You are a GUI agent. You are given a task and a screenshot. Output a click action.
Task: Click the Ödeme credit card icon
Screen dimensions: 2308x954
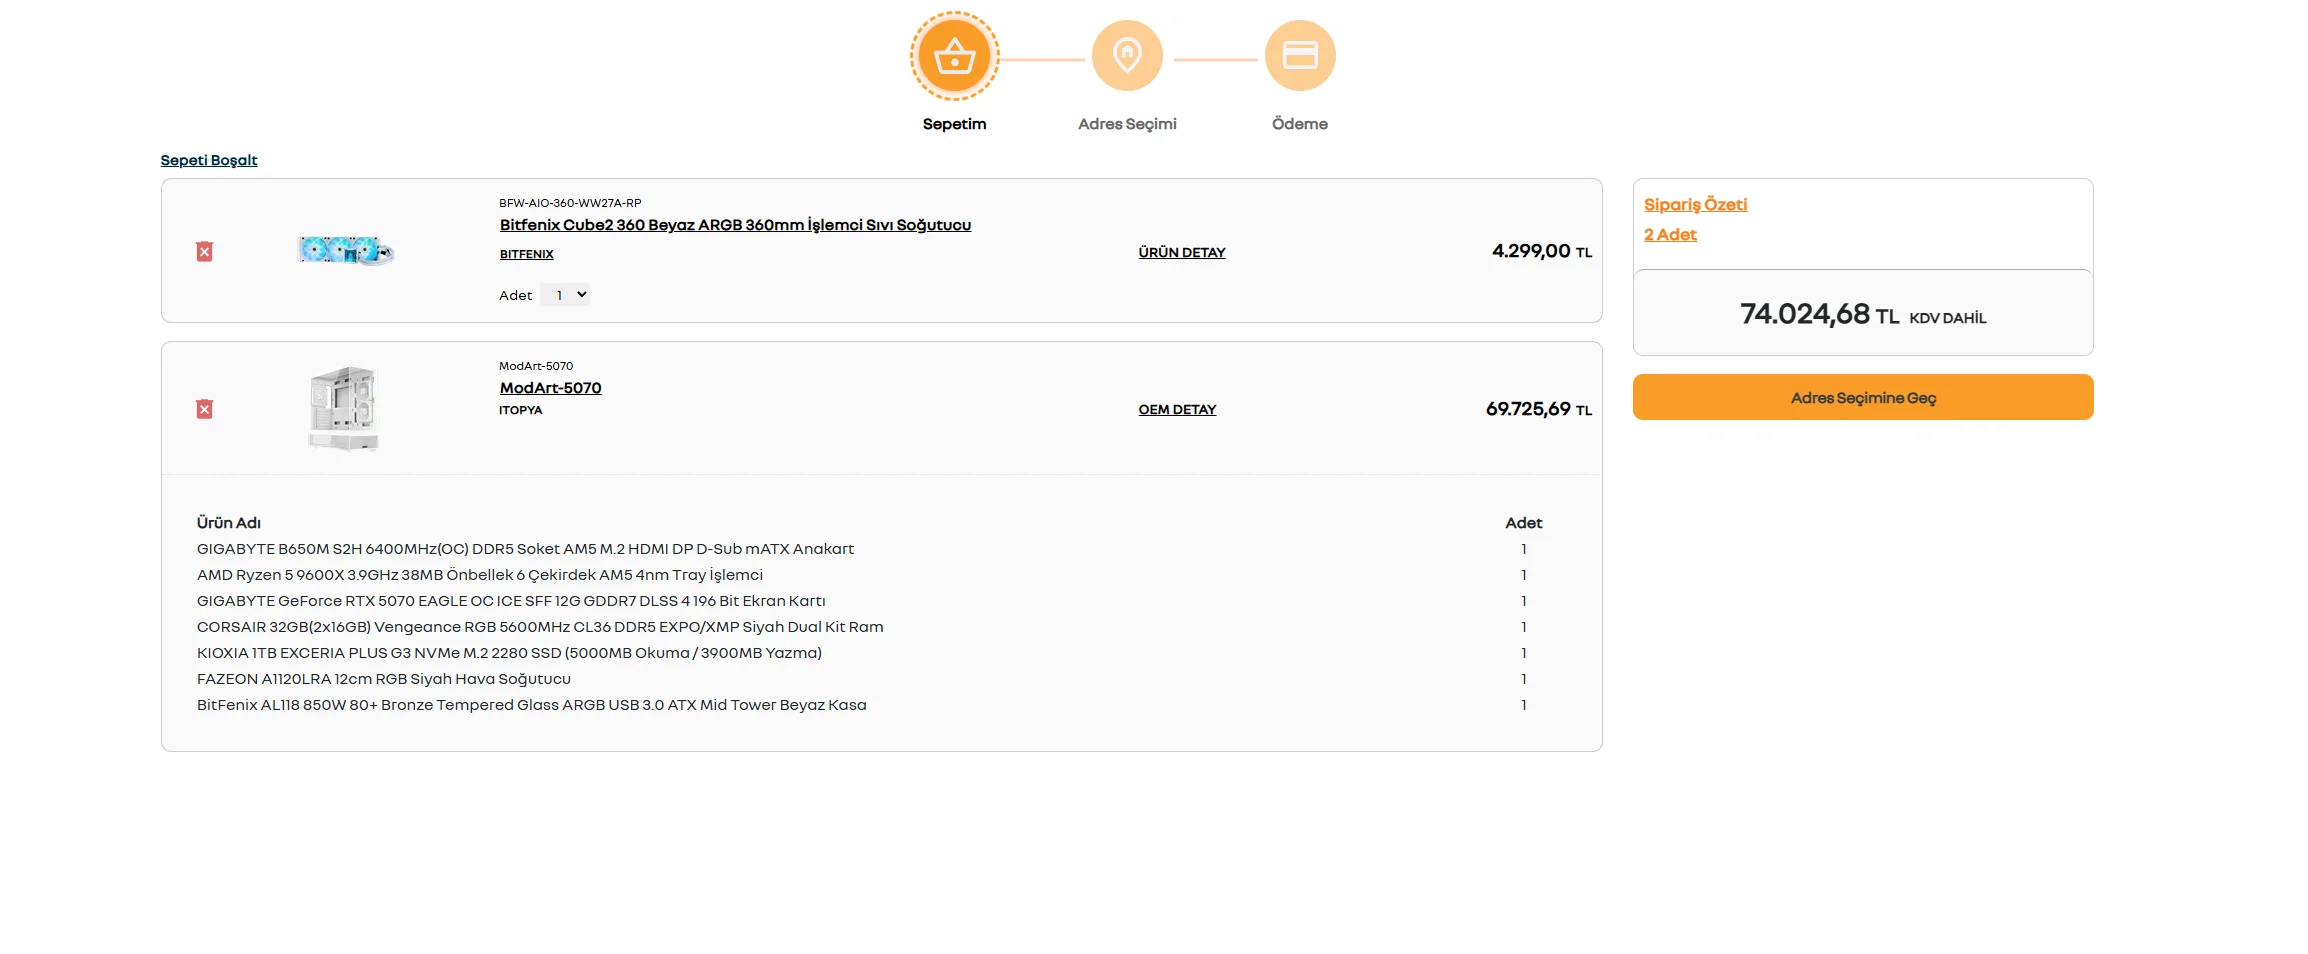point(1300,55)
